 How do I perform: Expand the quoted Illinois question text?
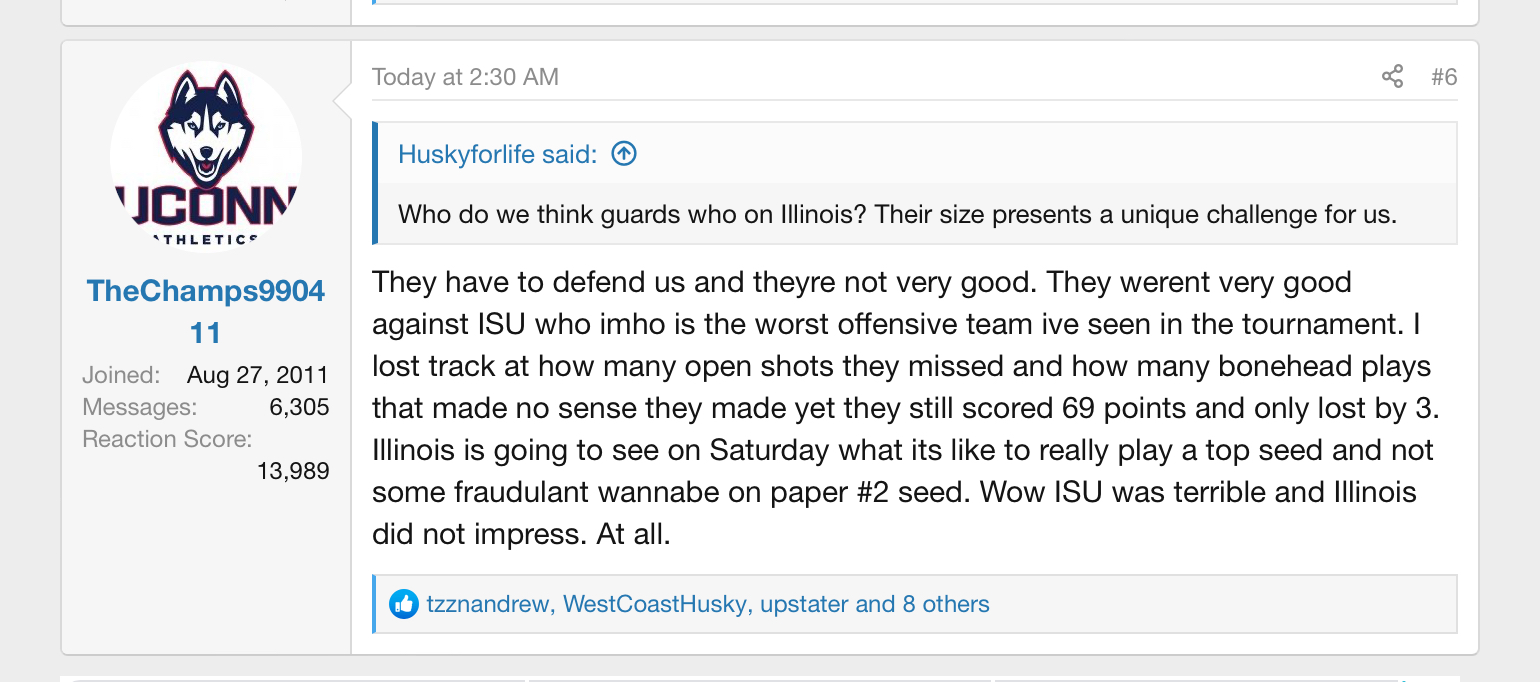(x=897, y=214)
